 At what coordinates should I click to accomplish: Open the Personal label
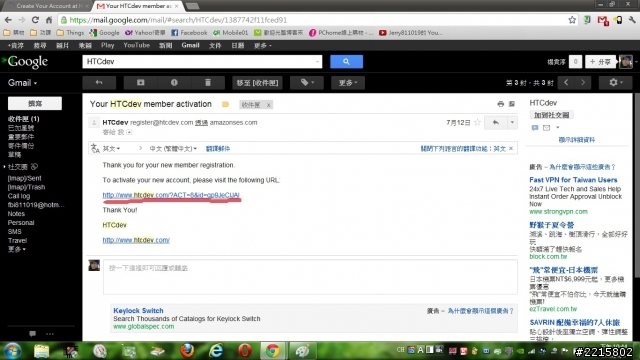[20, 223]
